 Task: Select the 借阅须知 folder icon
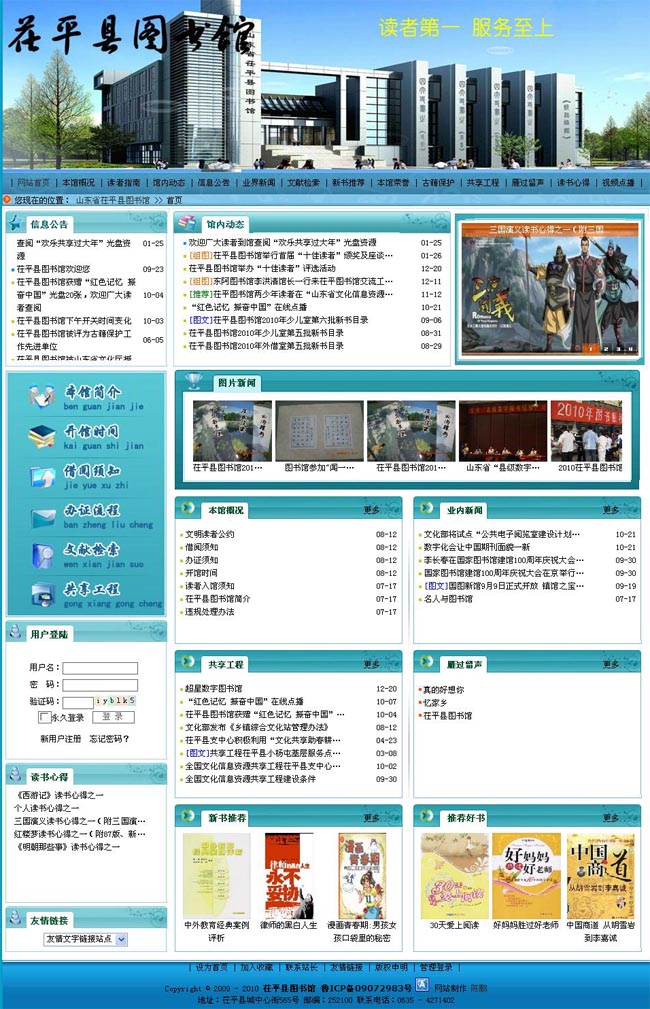tap(41, 475)
